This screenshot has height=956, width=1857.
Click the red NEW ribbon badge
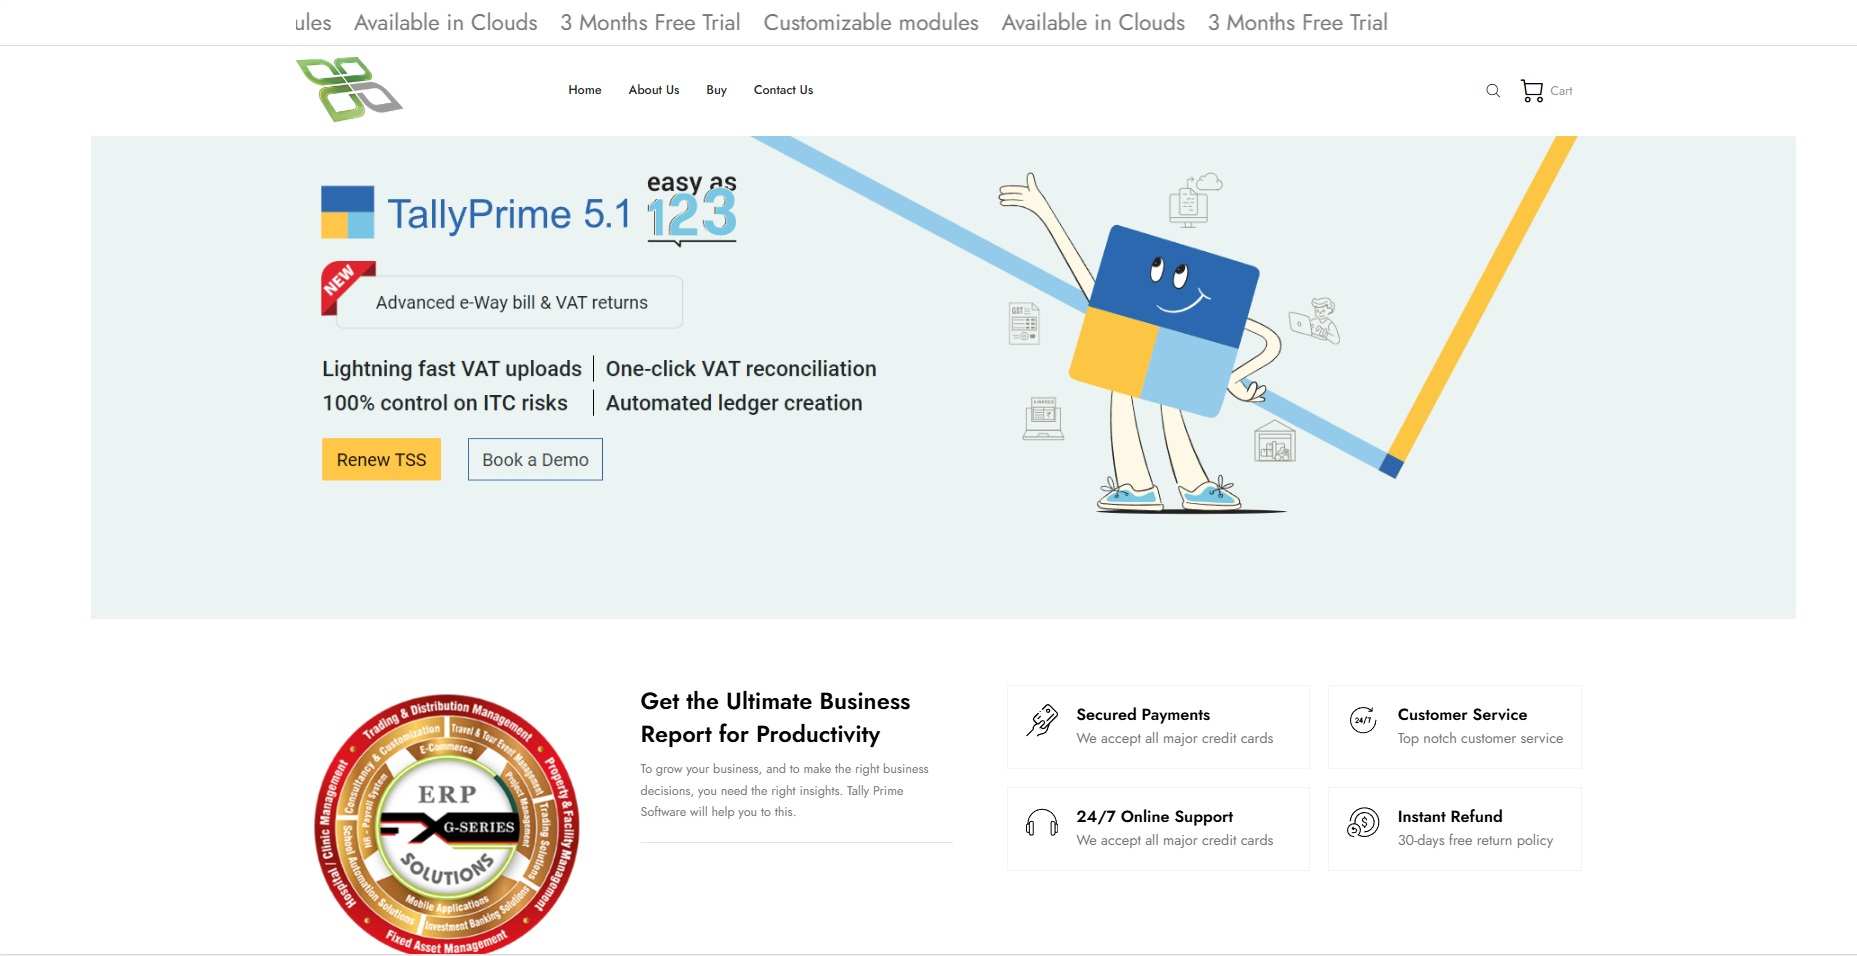pyautogui.click(x=347, y=287)
